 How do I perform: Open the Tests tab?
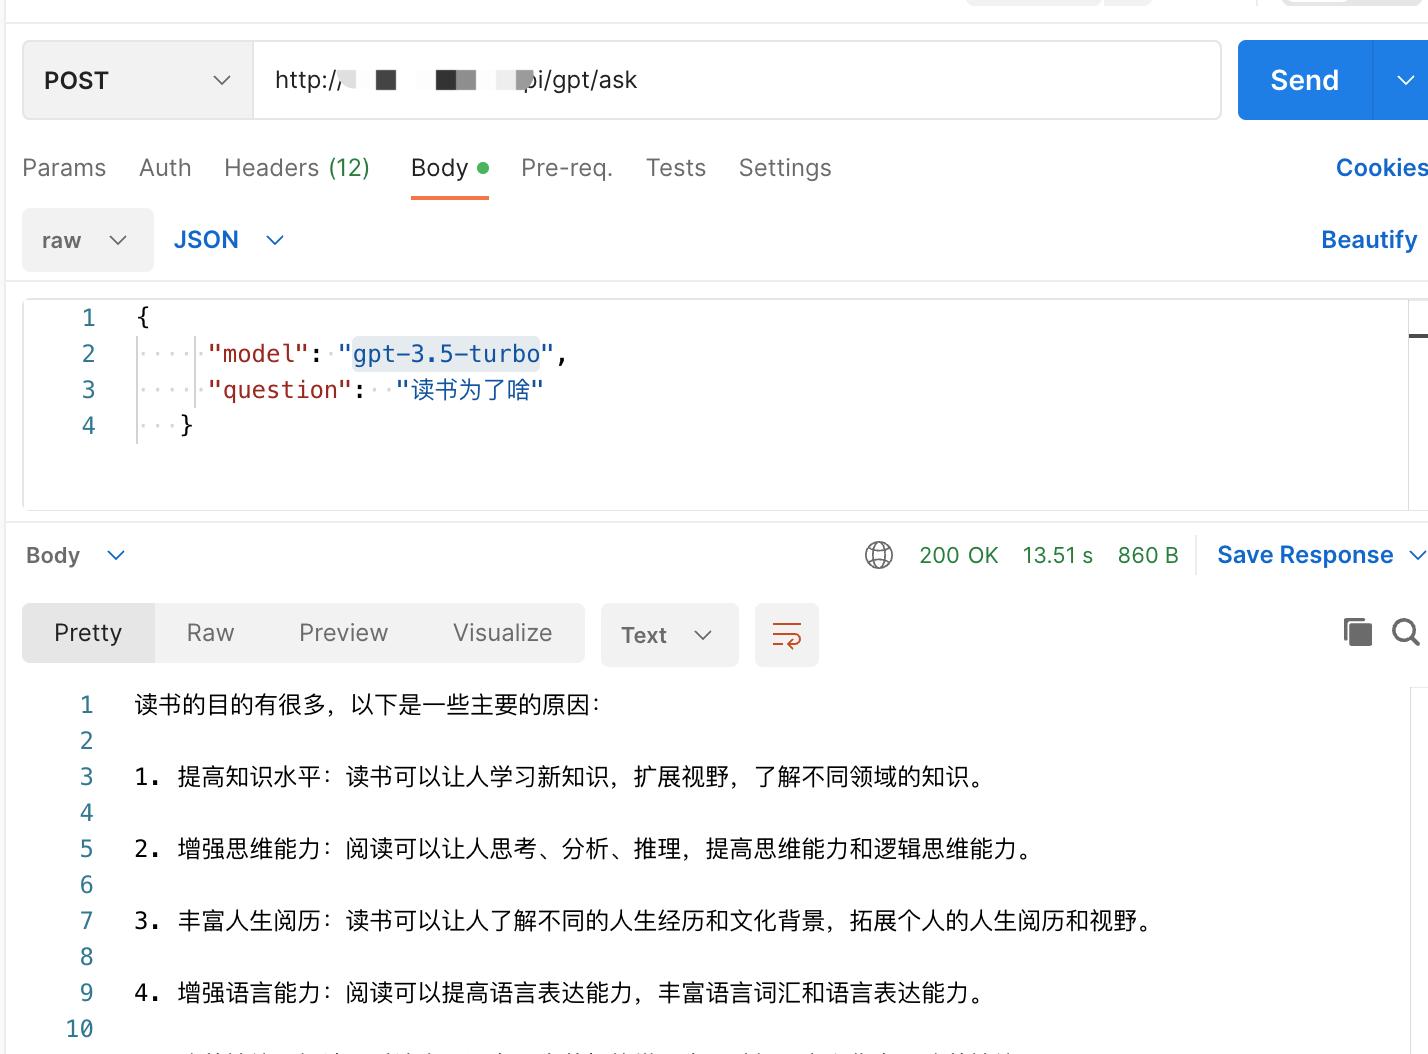click(676, 167)
